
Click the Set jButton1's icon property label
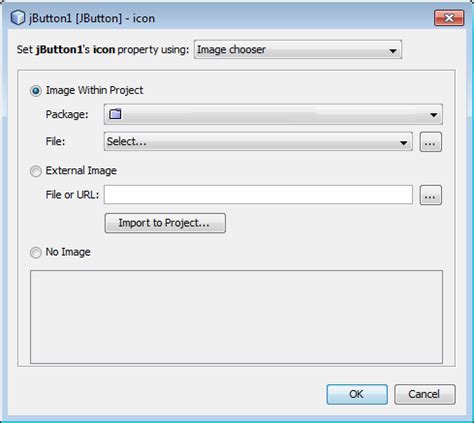pos(103,50)
